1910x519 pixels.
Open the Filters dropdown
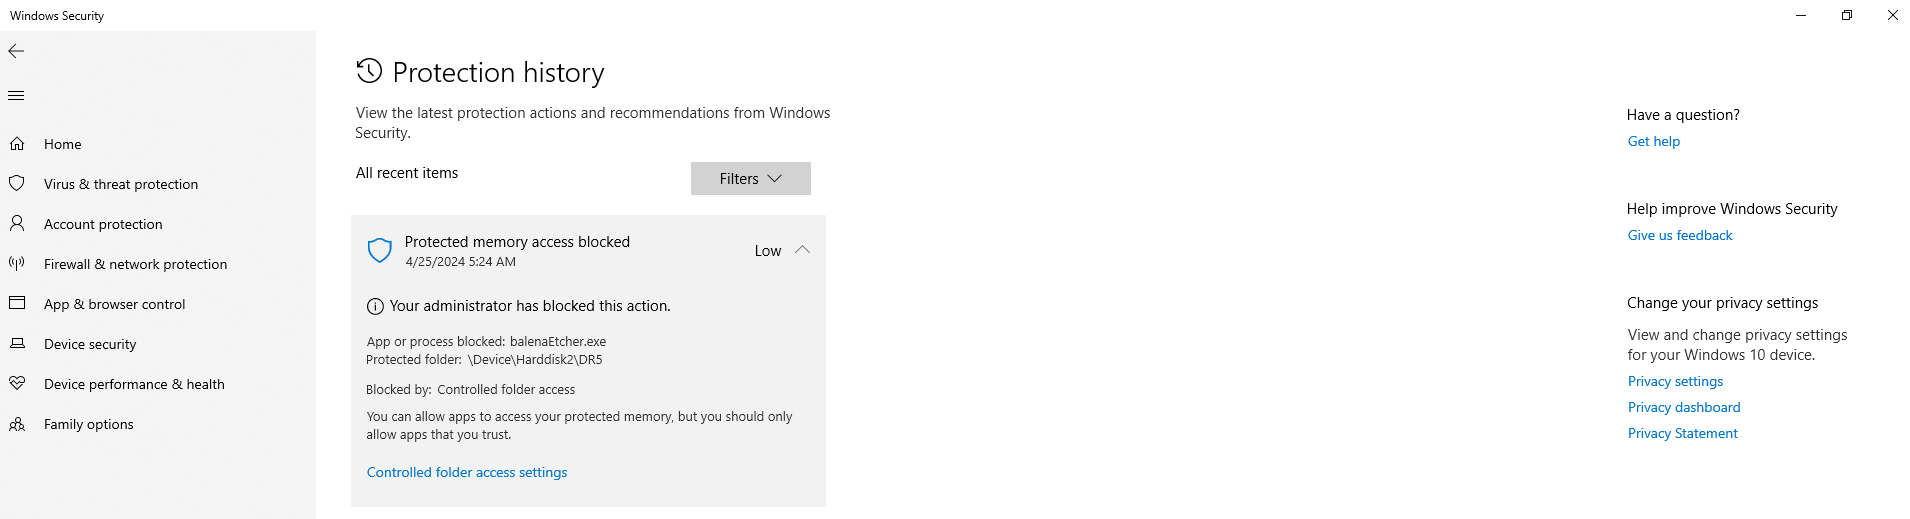(x=750, y=179)
